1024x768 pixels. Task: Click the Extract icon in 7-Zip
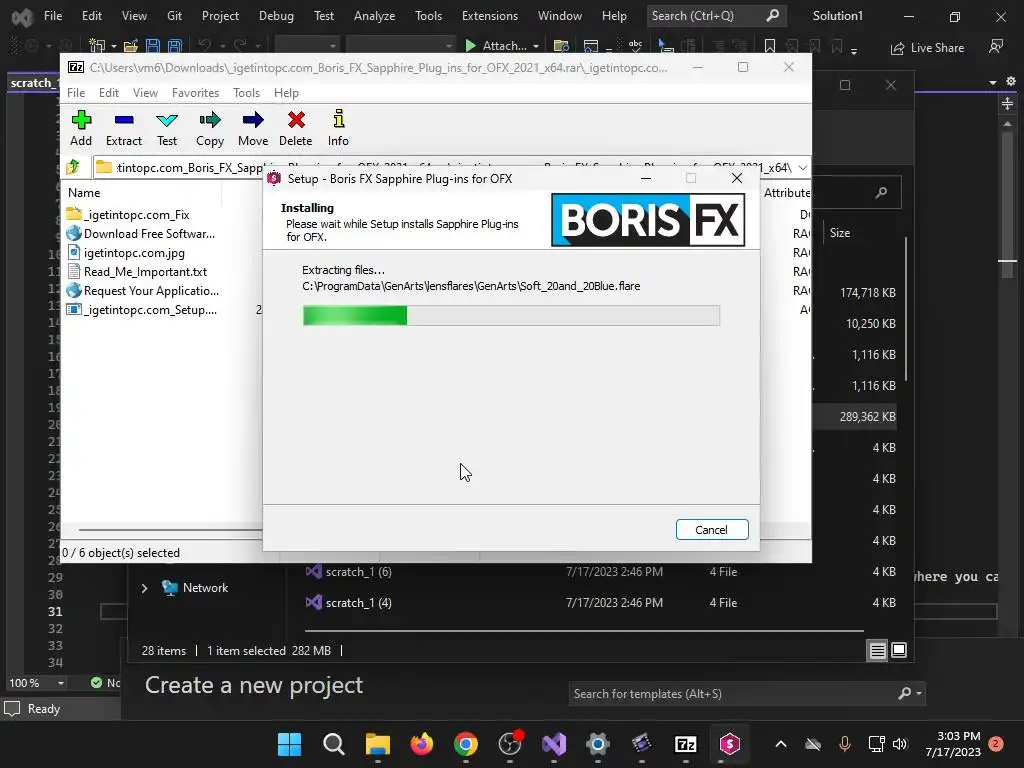[x=123, y=128]
